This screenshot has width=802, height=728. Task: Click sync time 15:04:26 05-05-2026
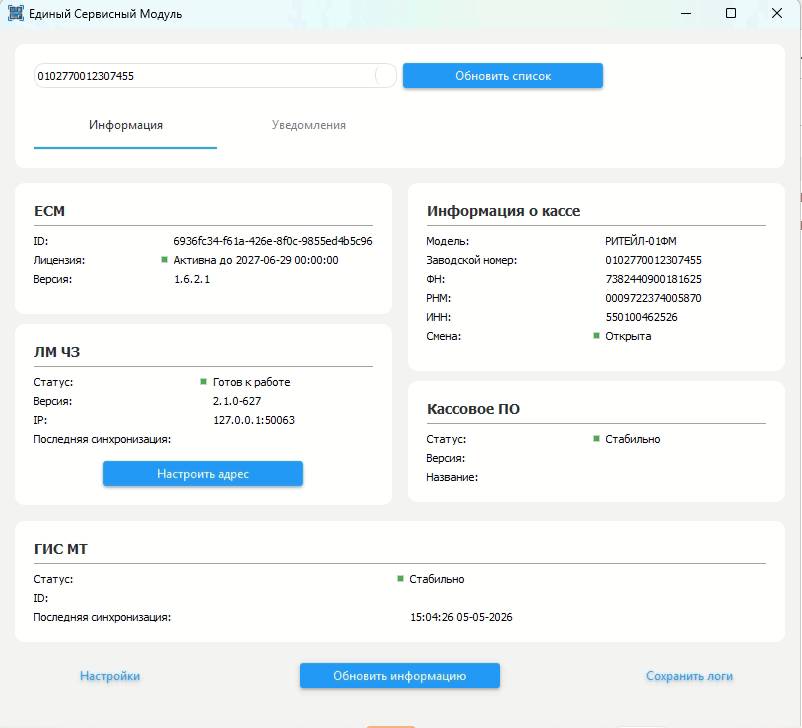(x=461, y=617)
